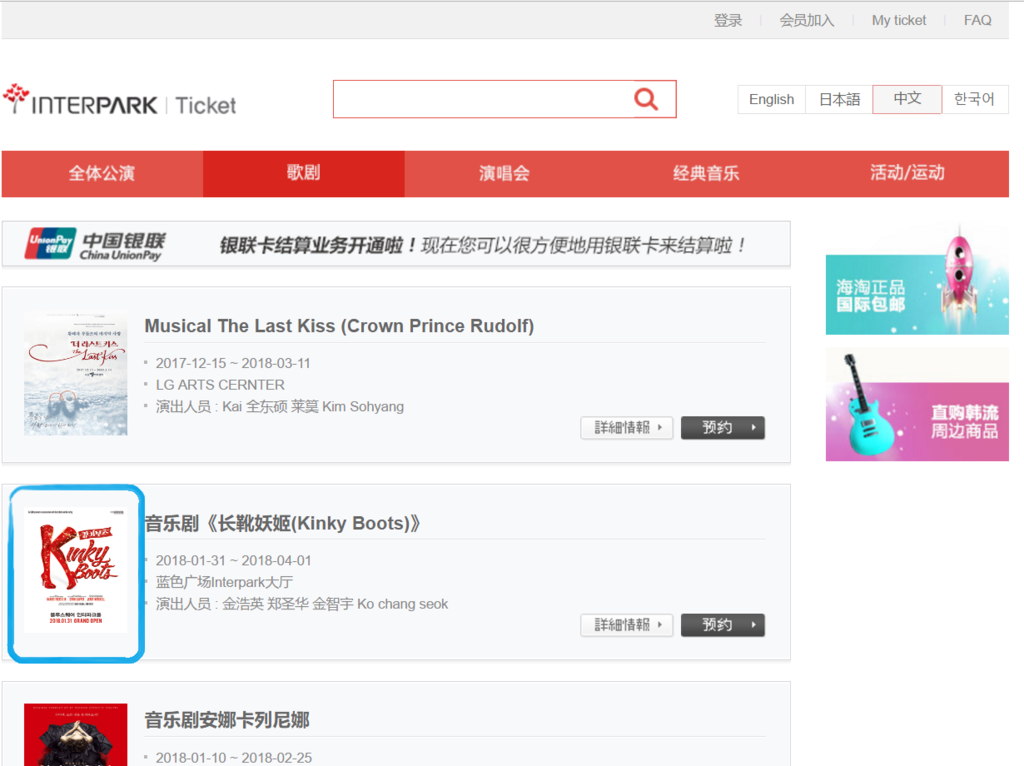This screenshot has height=766, width=1024.
Task: Click the date 2018-01-10 ~ 2018-02-25
Action: pyautogui.click(x=233, y=758)
